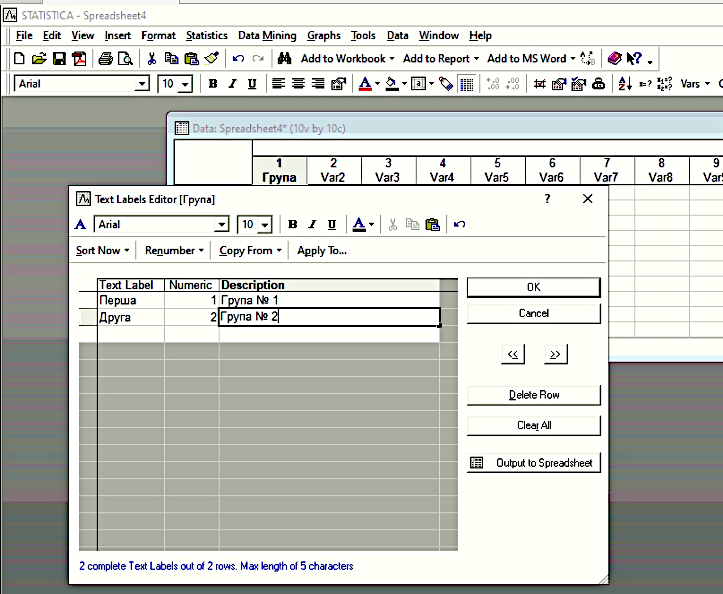The image size is (723, 594).
Task: Open font size dropdown in Text Labels Editor
Action: click(x=265, y=226)
